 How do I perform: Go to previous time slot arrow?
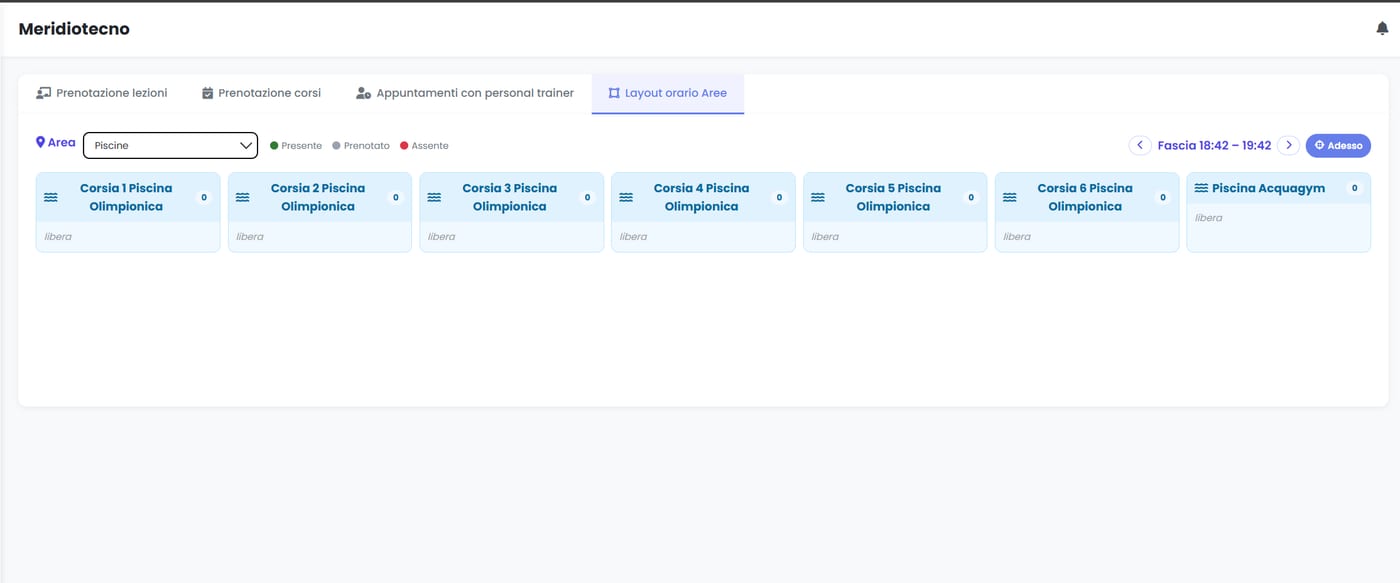(x=1140, y=145)
